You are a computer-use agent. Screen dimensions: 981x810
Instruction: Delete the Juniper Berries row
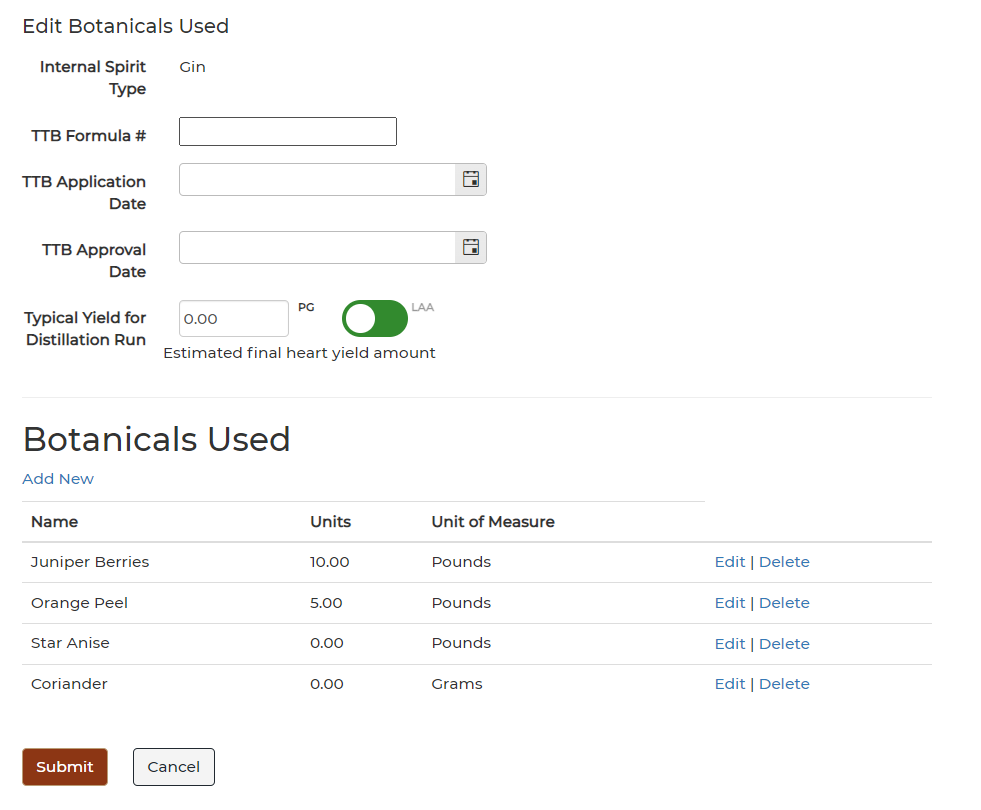coord(784,562)
